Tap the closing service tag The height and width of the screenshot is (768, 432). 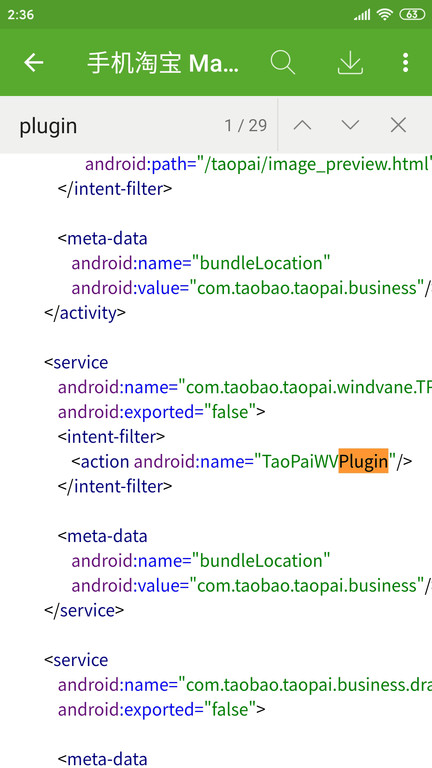click(x=84, y=610)
